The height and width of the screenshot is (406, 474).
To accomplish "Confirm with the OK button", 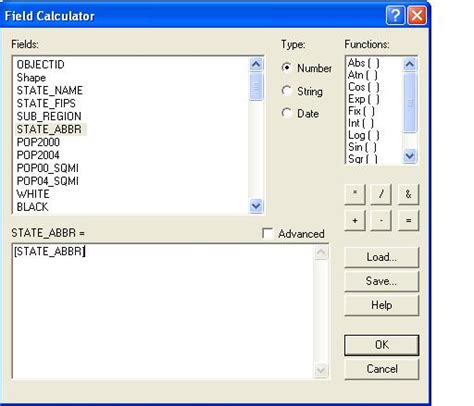I will [382, 345].
